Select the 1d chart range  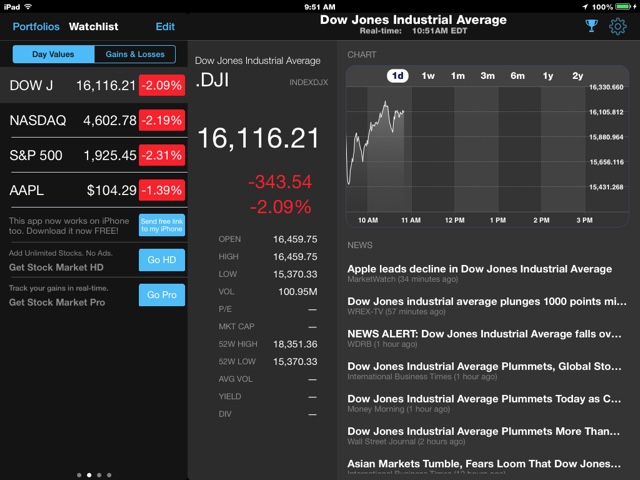[x=398, y=76]
